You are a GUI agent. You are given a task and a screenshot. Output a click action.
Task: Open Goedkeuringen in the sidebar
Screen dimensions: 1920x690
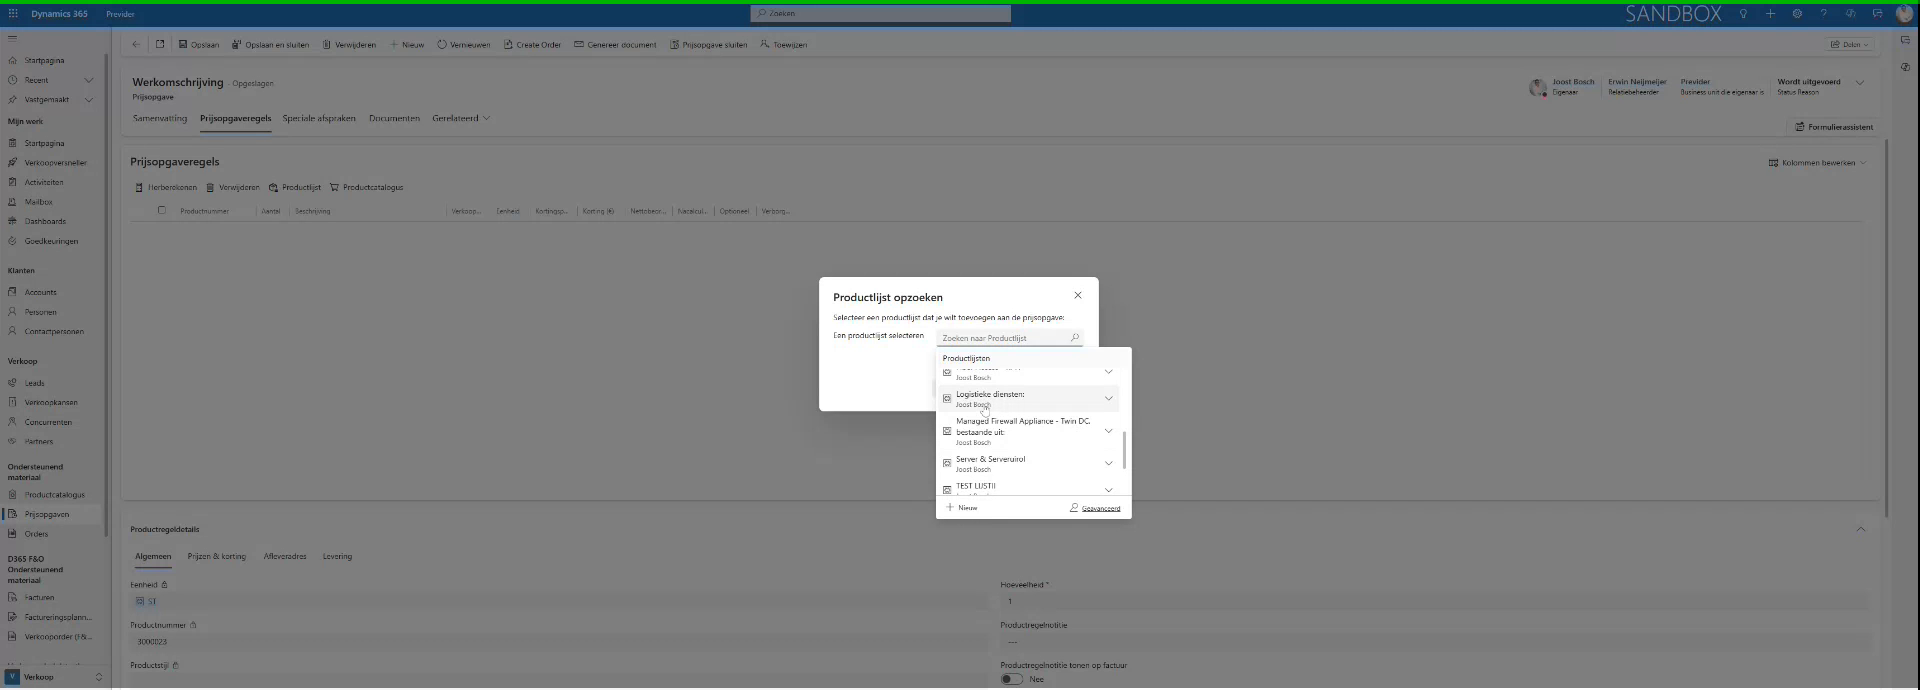51,241
